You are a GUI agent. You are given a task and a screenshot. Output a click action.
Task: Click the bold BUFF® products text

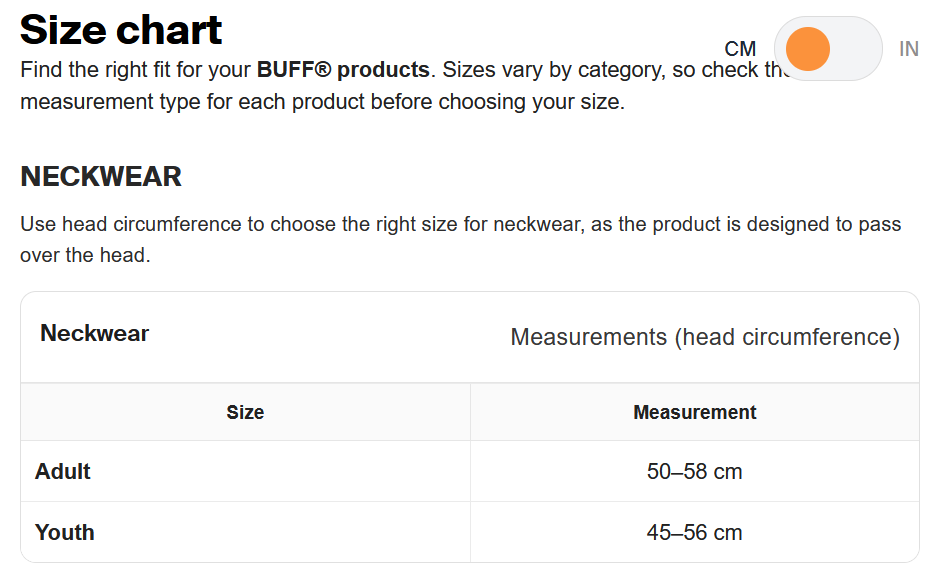pos(343,70)
